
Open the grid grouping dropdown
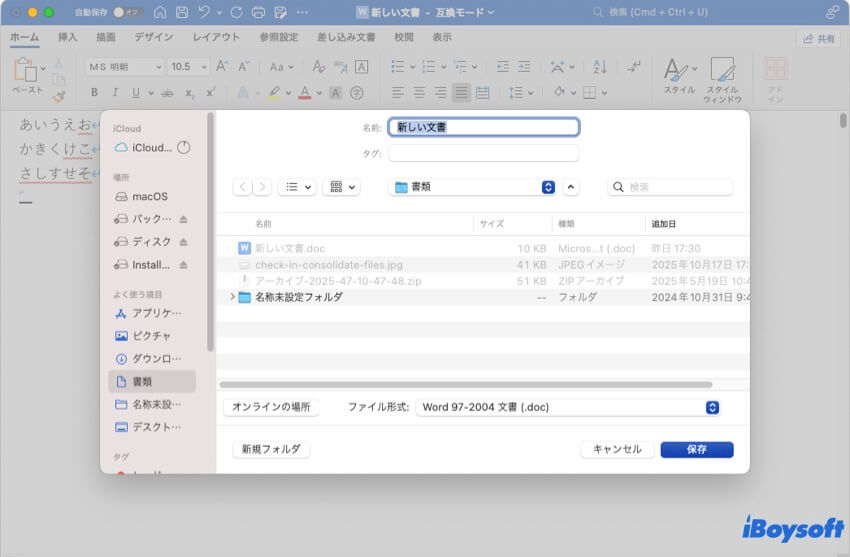click(342, 187)
